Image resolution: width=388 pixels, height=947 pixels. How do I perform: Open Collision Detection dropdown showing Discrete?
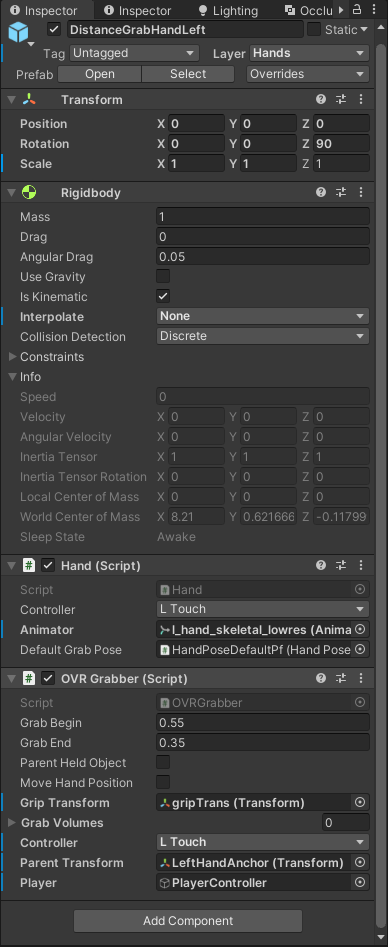click(x=263, y=336)
